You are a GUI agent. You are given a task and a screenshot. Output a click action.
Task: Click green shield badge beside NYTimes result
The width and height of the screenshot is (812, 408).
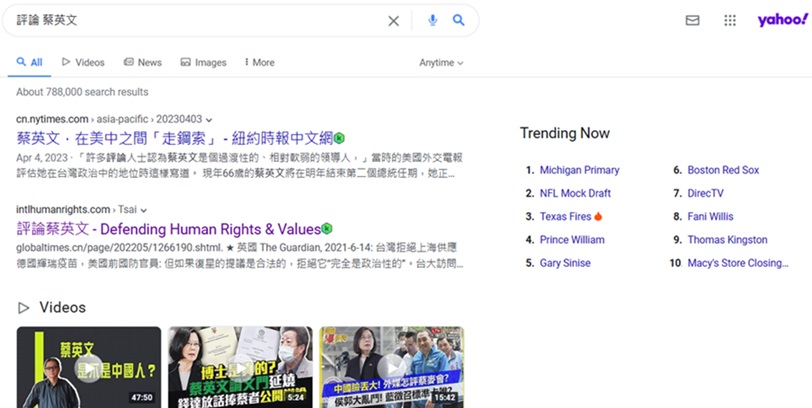coord(340,137)
